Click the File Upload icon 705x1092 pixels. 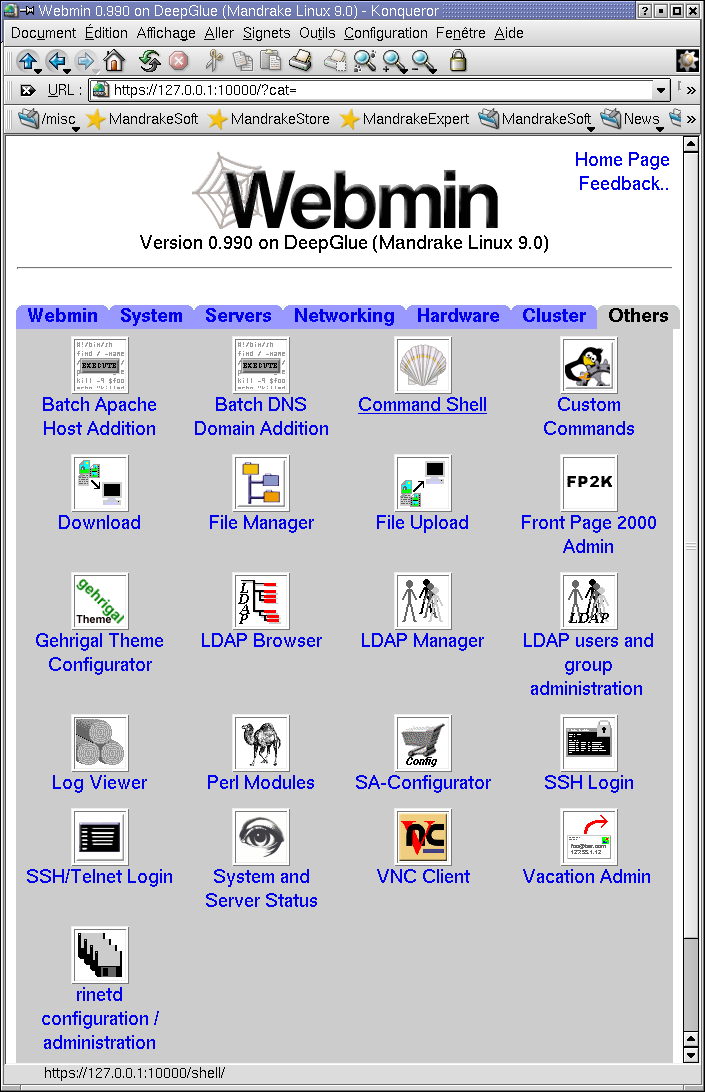tap(423, 483)
